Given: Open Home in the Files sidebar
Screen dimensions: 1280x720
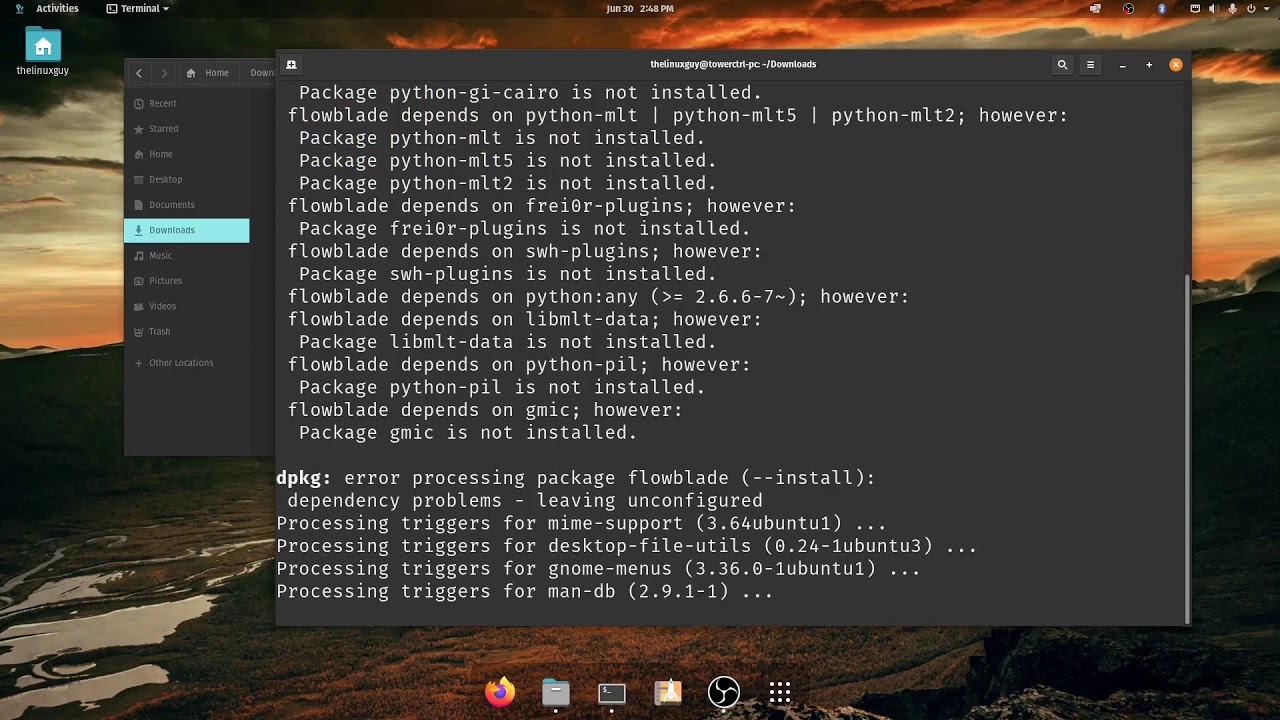Looking at the screenshot, I should [186, 154].
